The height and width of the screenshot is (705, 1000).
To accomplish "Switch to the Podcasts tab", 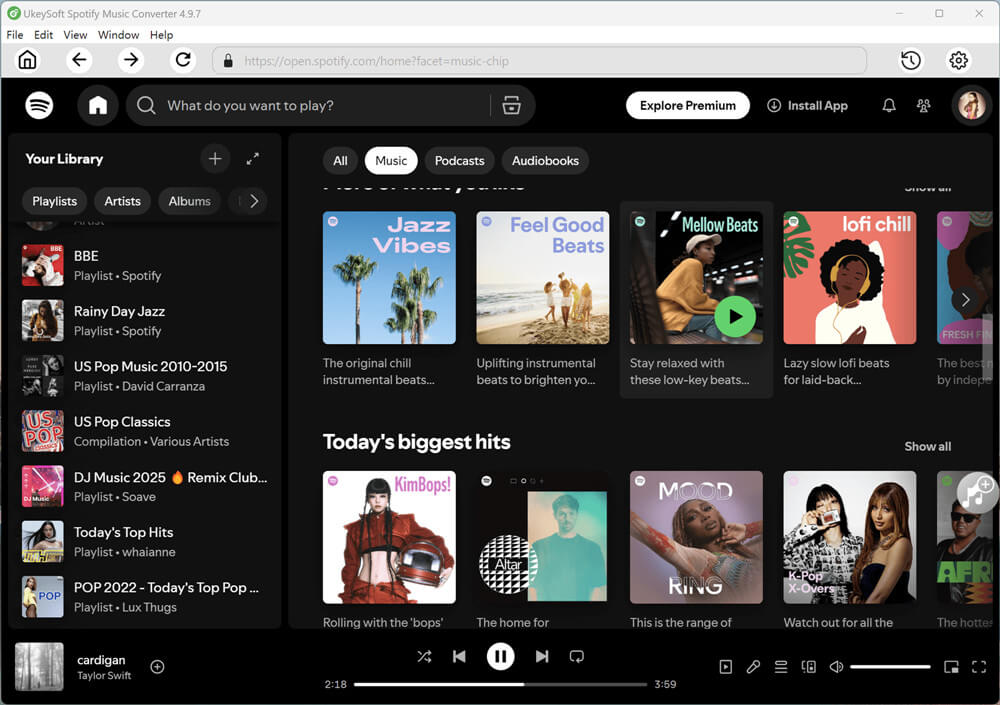I will [459, 160].
